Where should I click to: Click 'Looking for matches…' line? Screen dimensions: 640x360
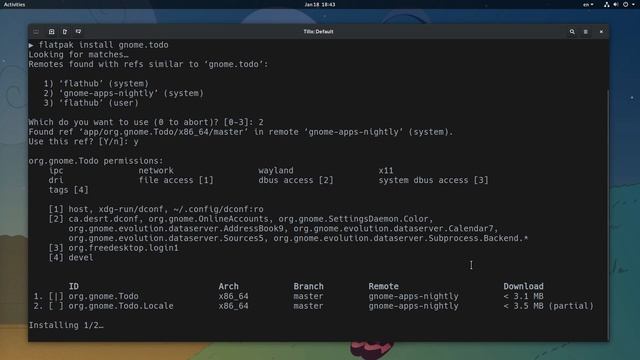coord(78,55)
